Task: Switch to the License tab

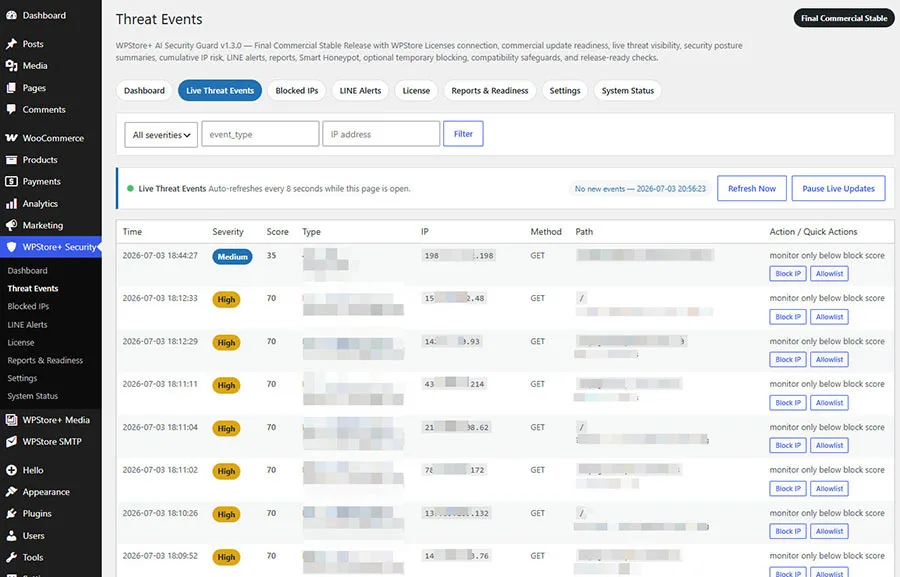Action: click(416, 91)
